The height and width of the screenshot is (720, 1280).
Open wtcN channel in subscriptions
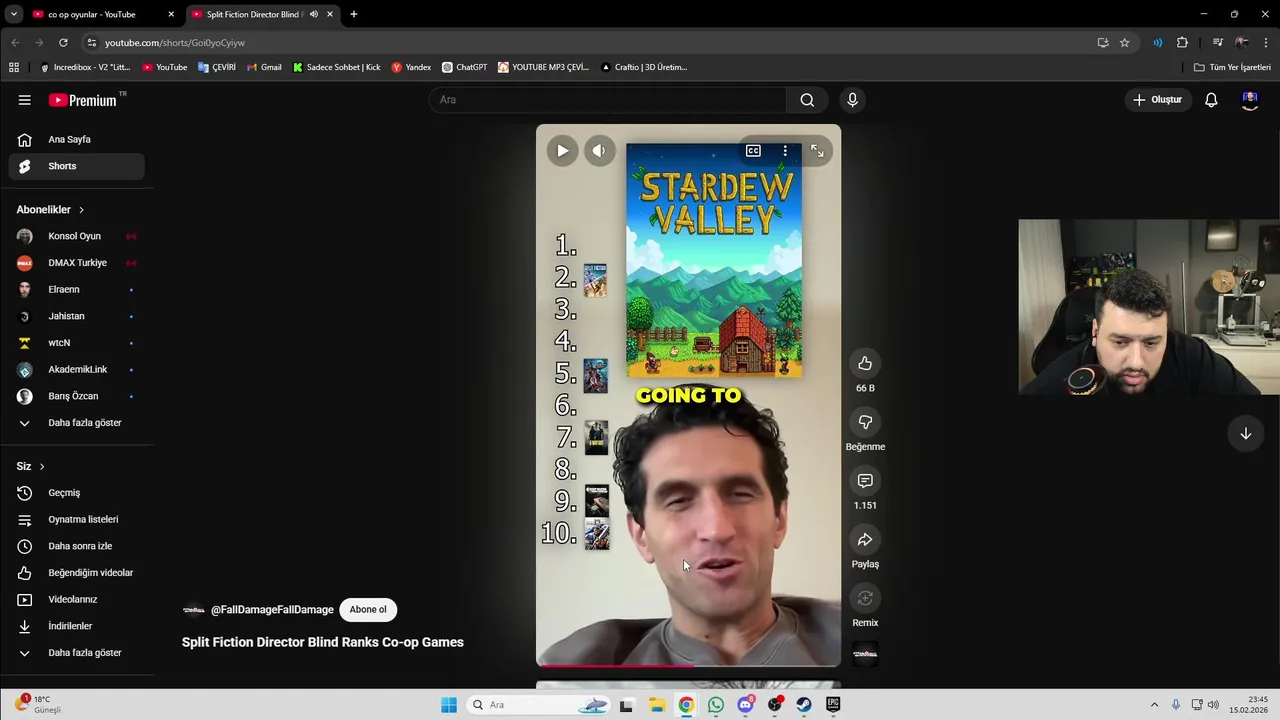tap(76, 343)
